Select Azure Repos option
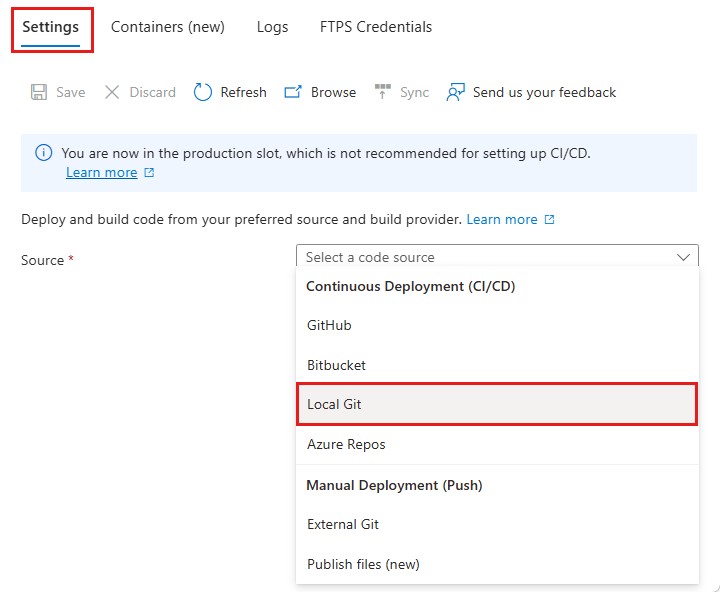The height and width of the screenshot is (592, 720). [497, 444]
